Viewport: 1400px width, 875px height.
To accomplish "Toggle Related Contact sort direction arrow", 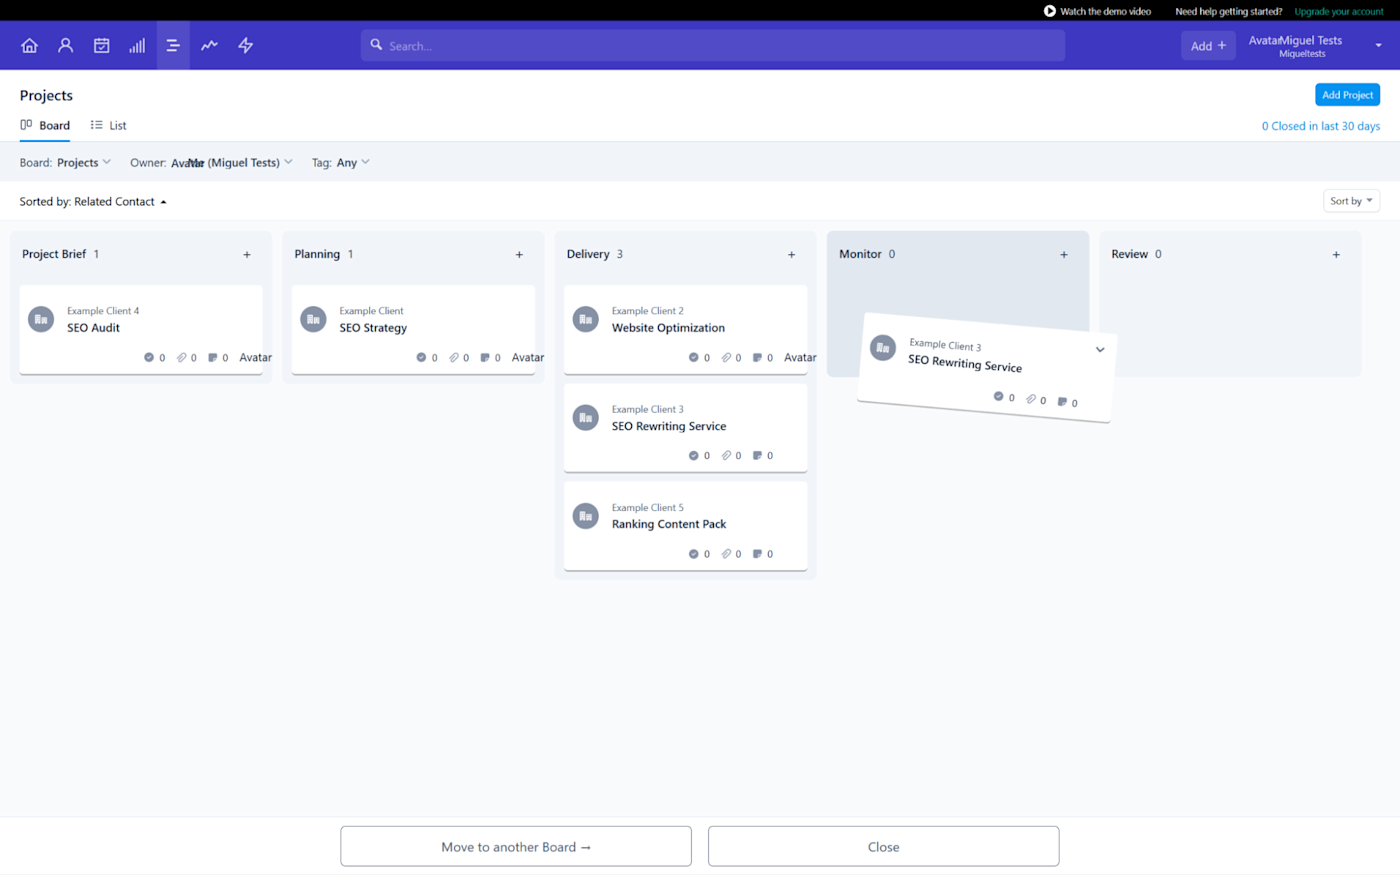I will point(163,202).
